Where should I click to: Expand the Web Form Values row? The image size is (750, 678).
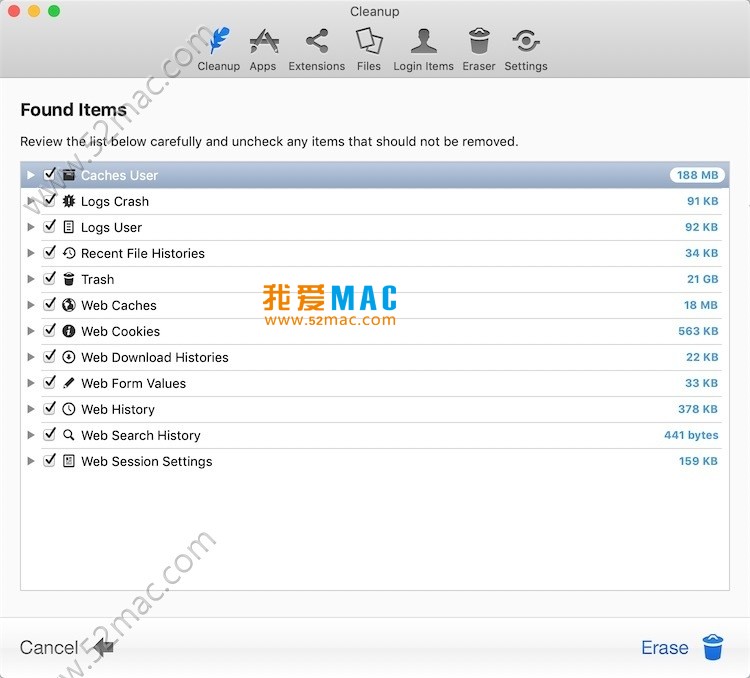[x=31, y=383]
